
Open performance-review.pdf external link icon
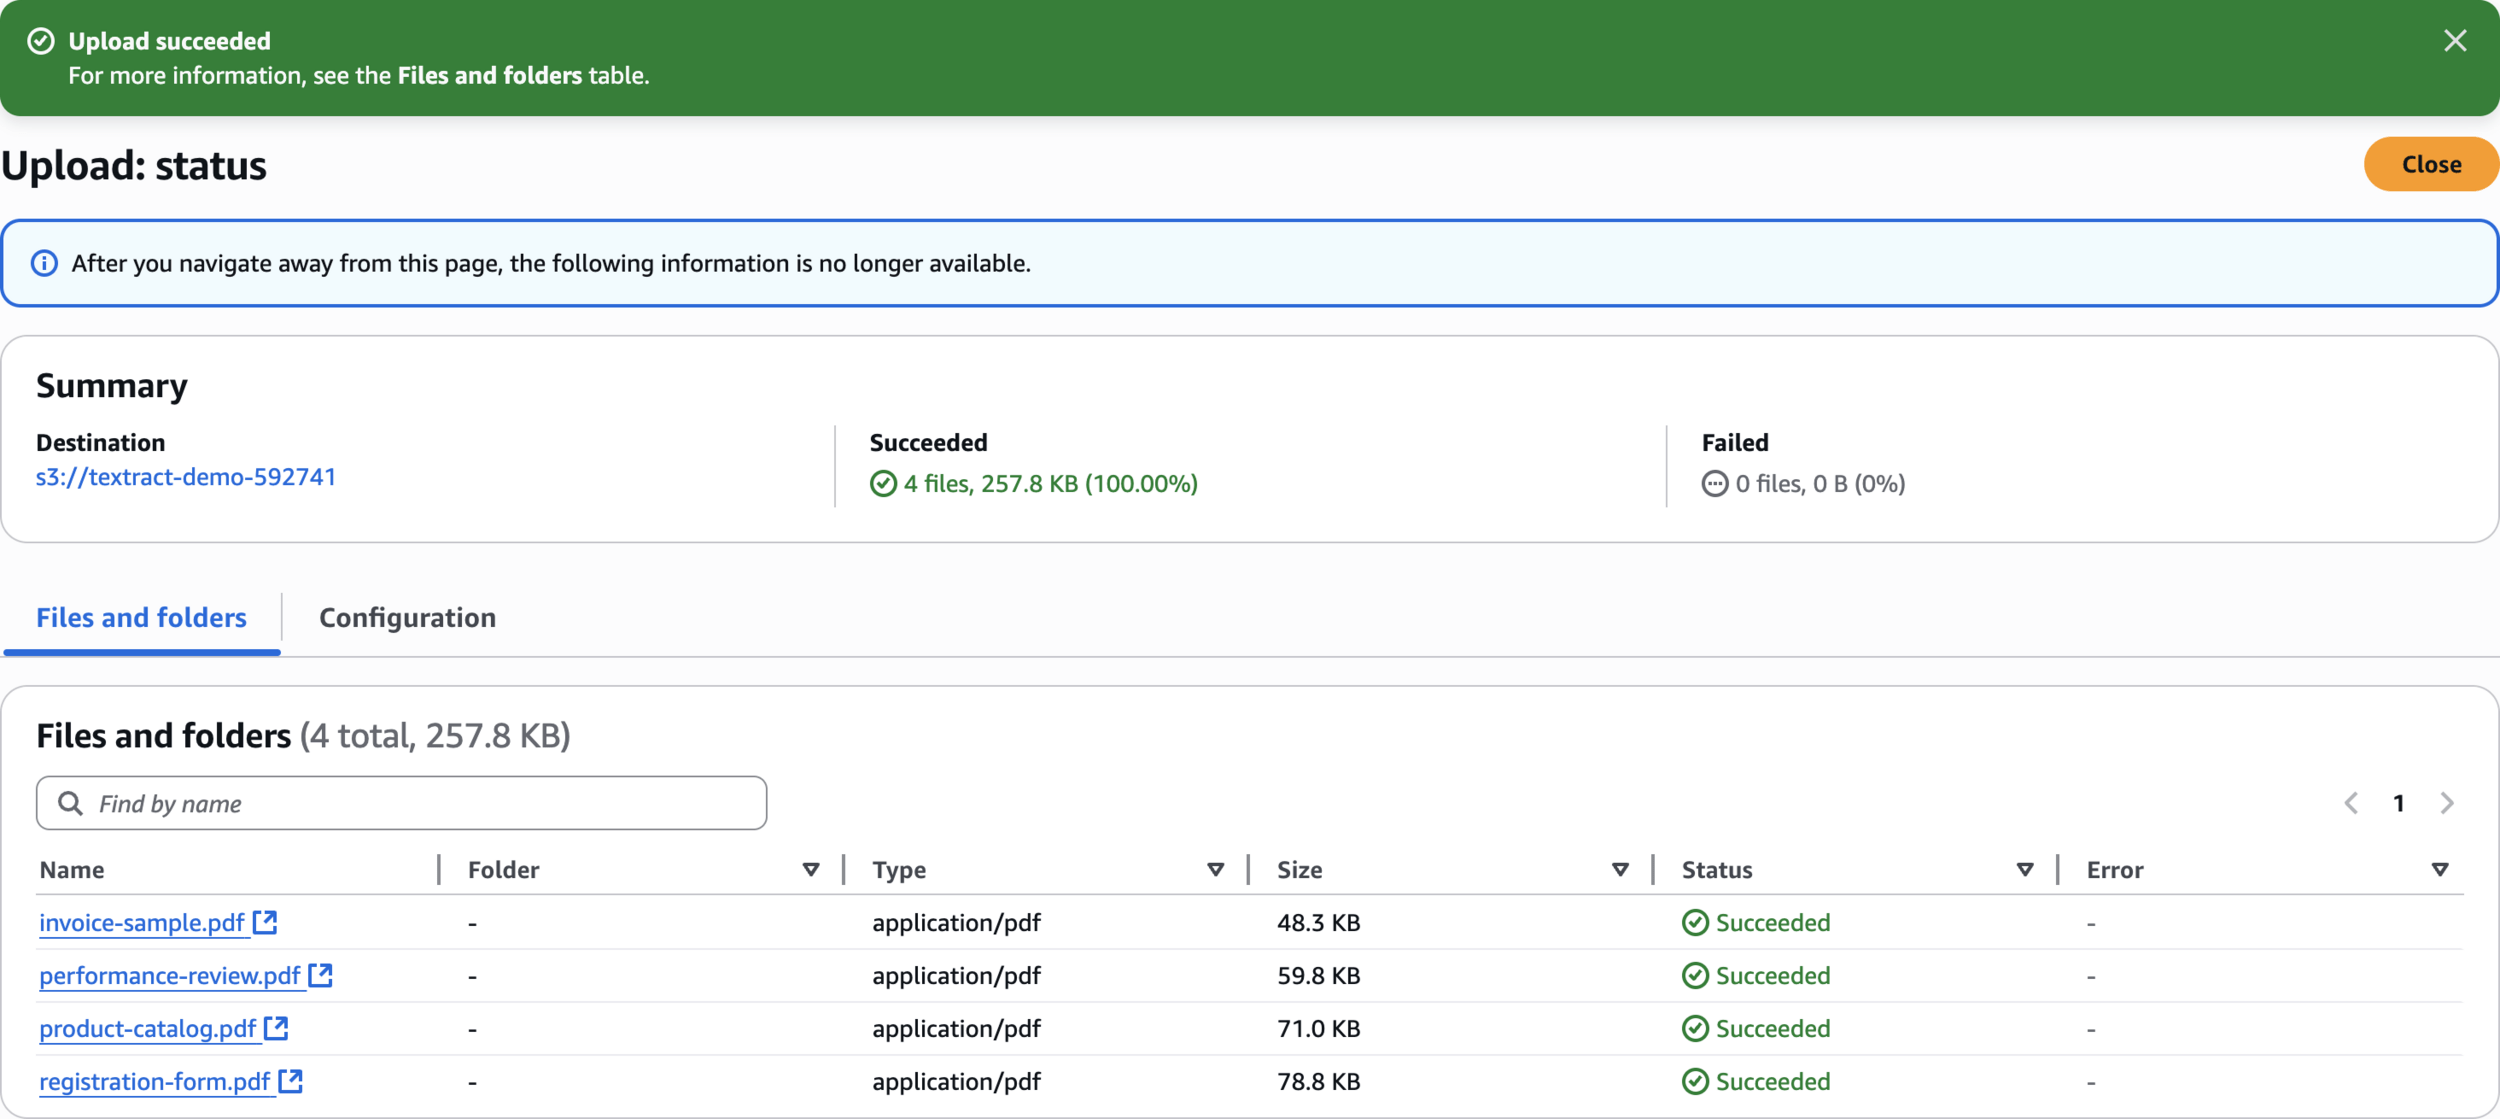[x=321, y=975]
